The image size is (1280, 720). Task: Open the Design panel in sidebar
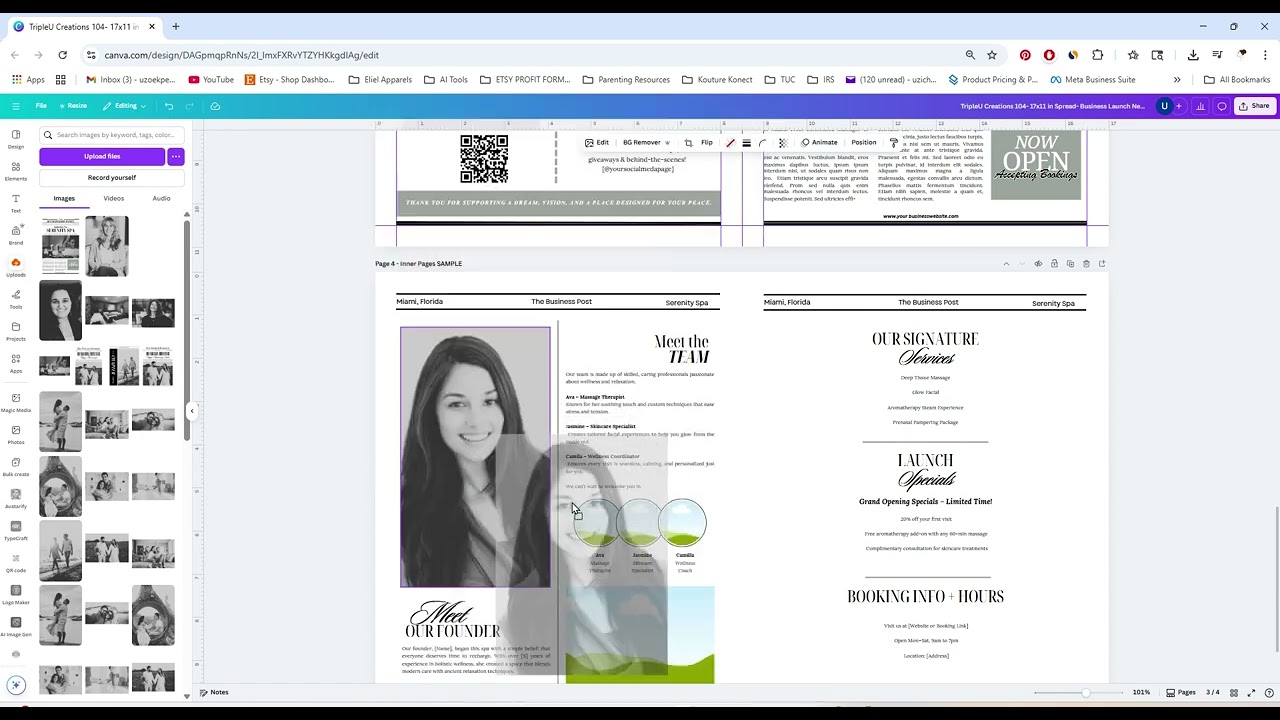[x=15, y=139]
